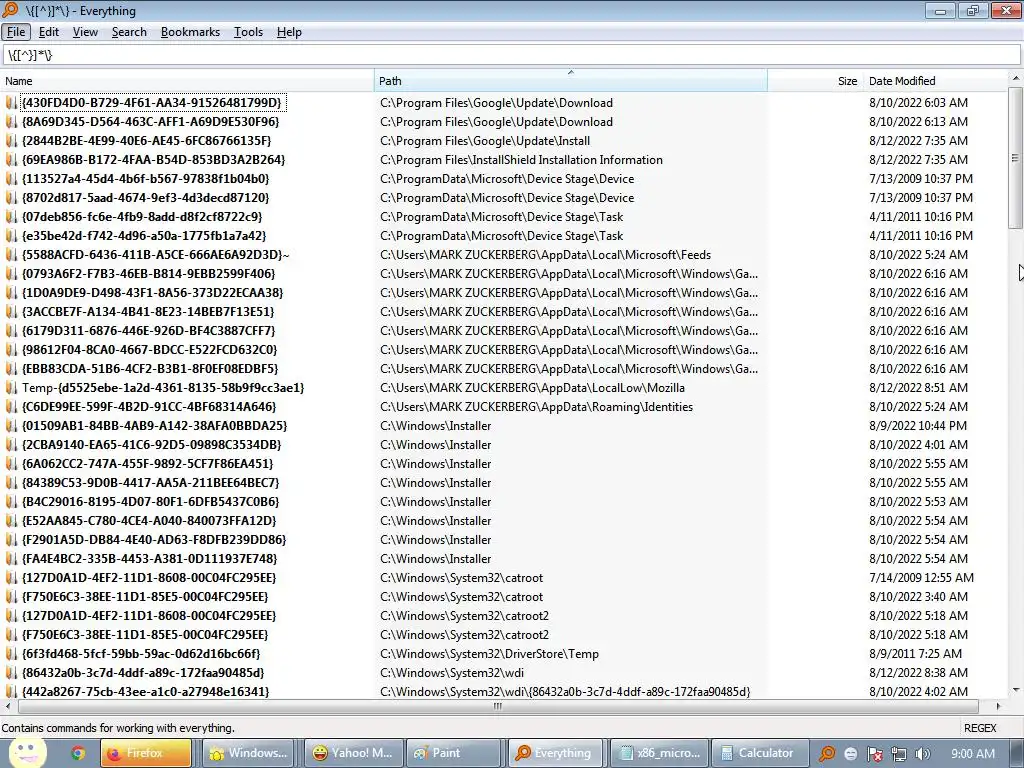
Task: Click path ending in LocalLow\Mozilla
Action: pyautogui.click(x=532, y=387)
